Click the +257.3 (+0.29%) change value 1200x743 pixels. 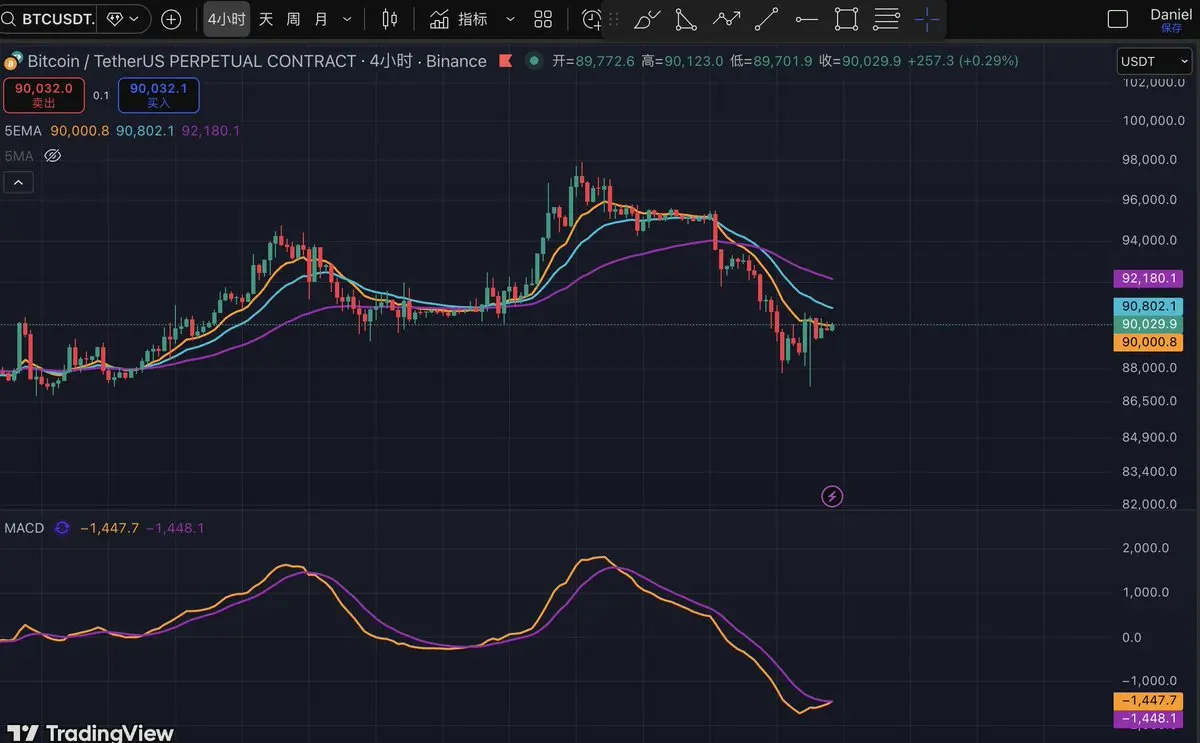[963, 61]
